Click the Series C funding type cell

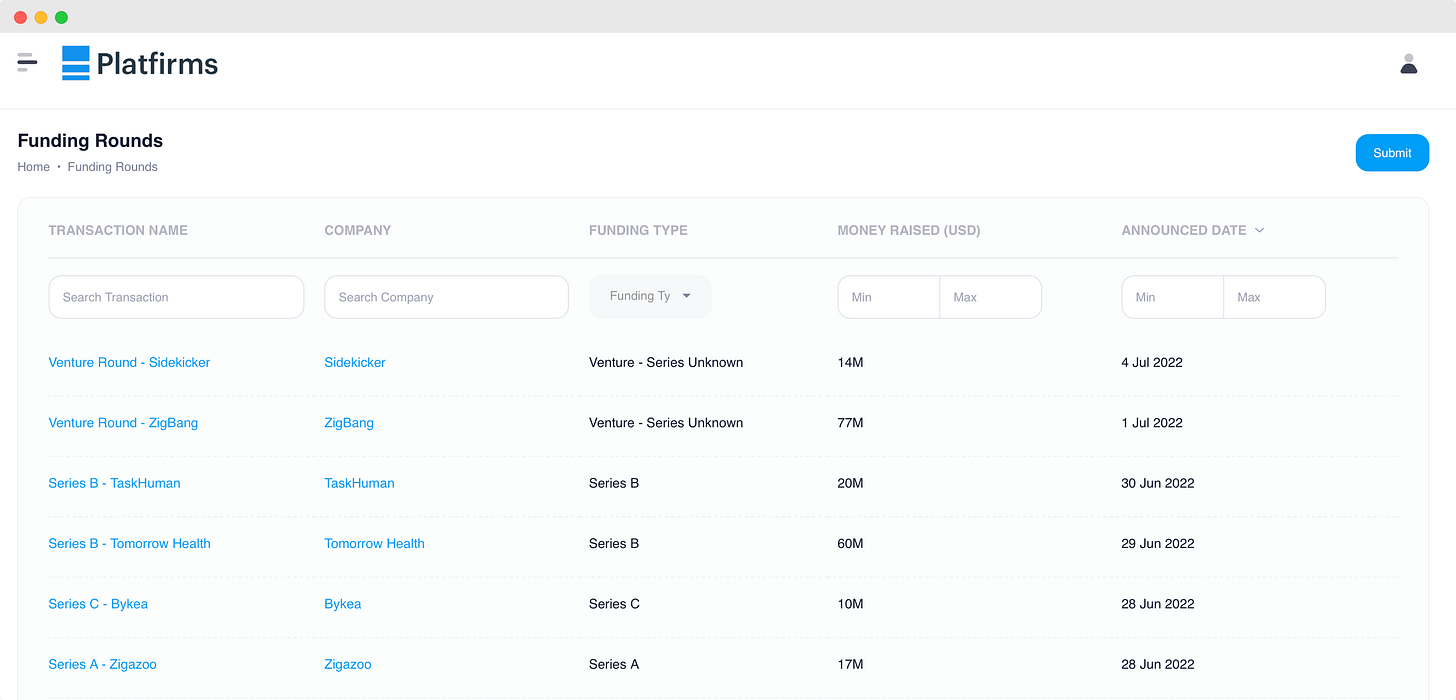[614, 604]
